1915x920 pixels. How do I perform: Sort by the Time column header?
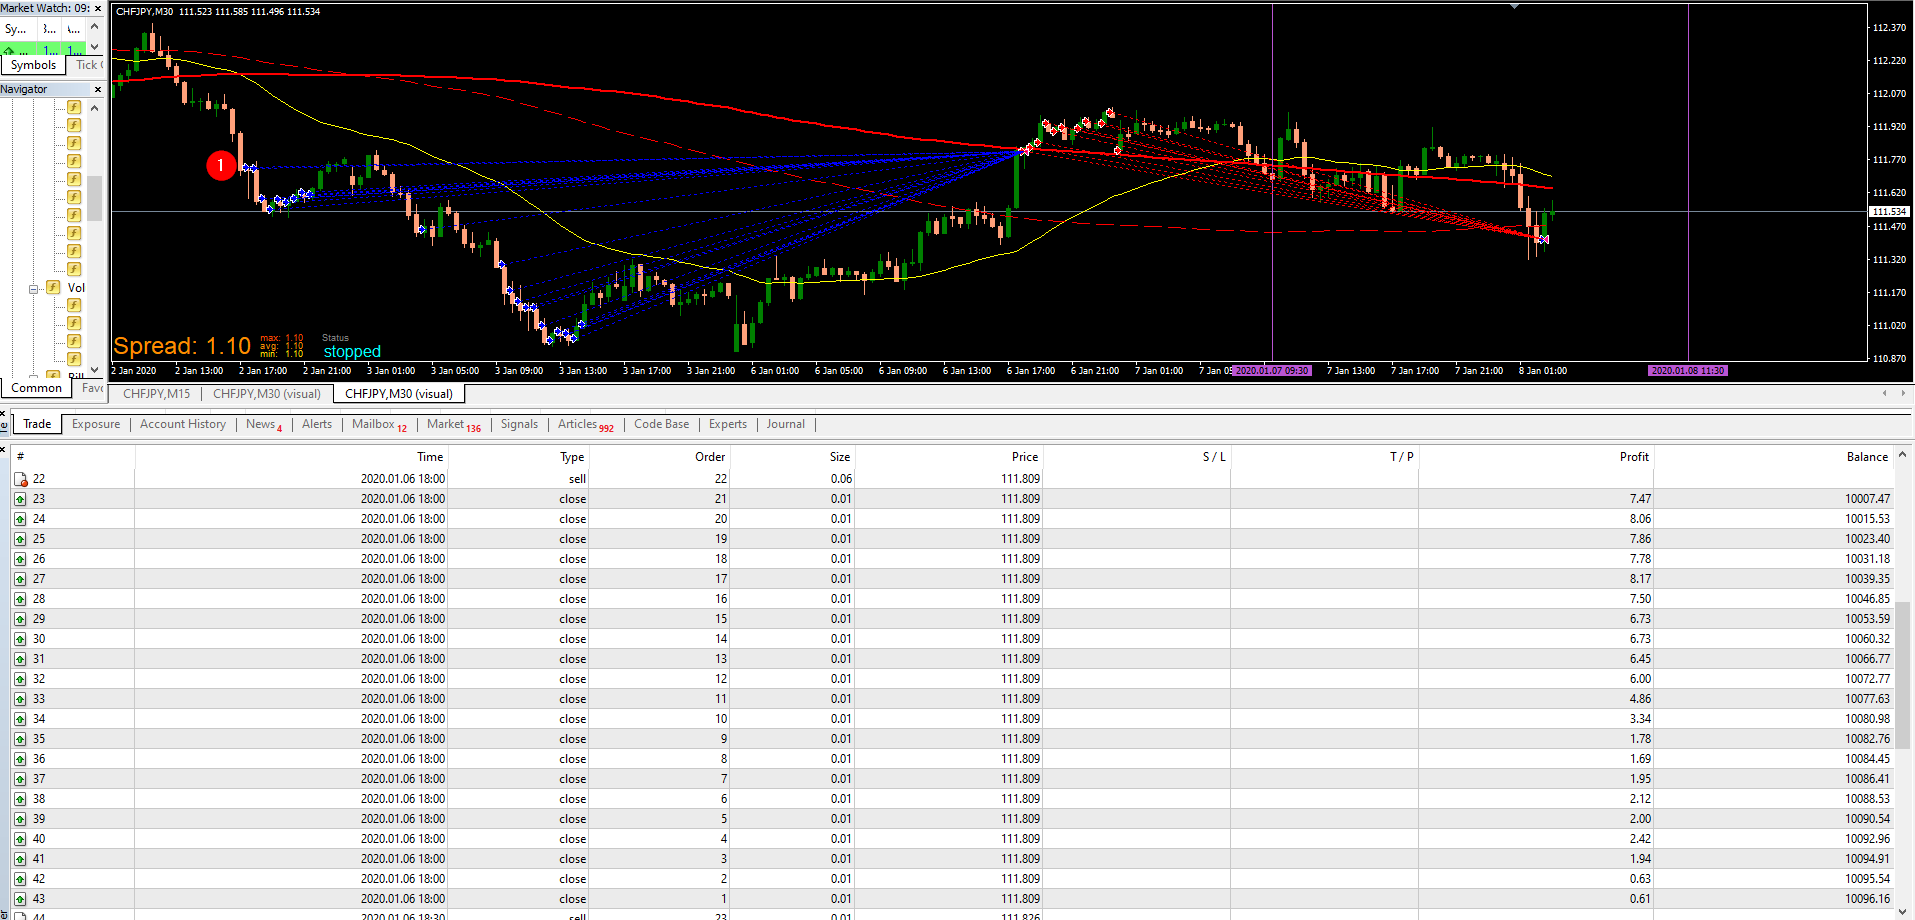pos(291,457)
